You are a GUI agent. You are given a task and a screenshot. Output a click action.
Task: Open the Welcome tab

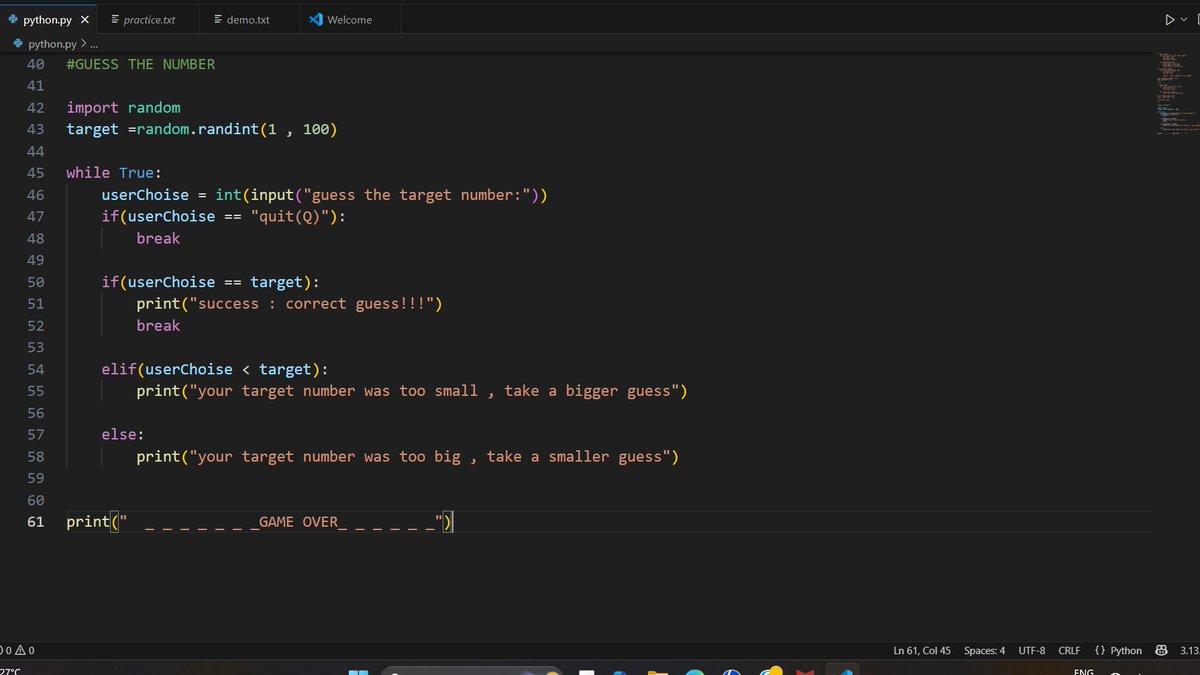(x=349, y=20)
